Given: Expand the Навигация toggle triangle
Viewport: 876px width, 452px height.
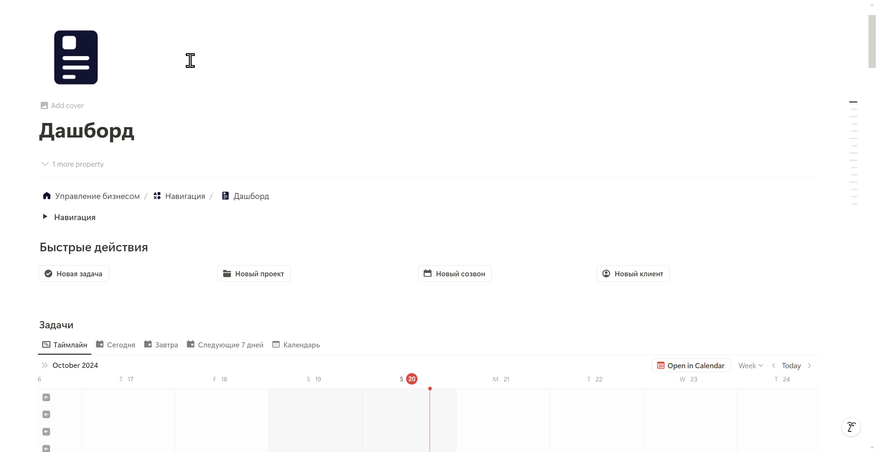Looking at the screenshot, I should pos(45,217).
